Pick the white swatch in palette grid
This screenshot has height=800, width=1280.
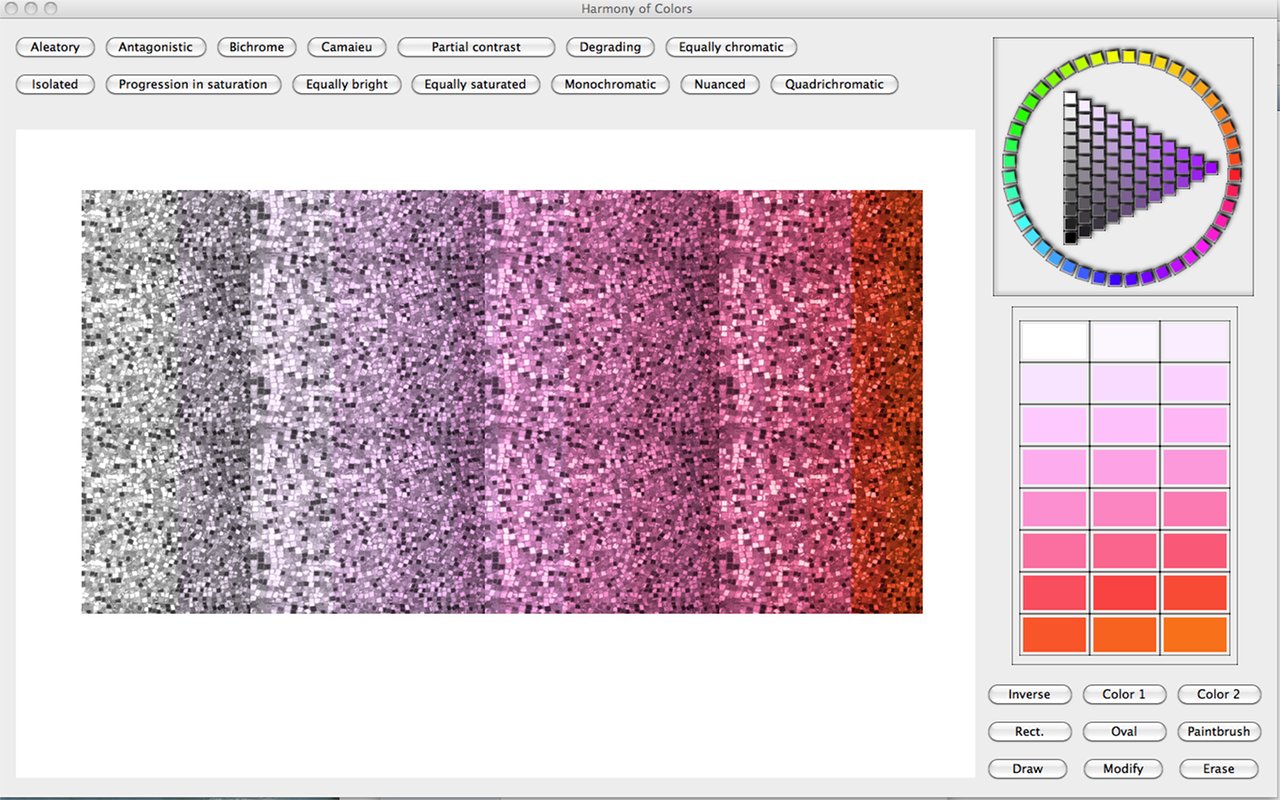1053,341
